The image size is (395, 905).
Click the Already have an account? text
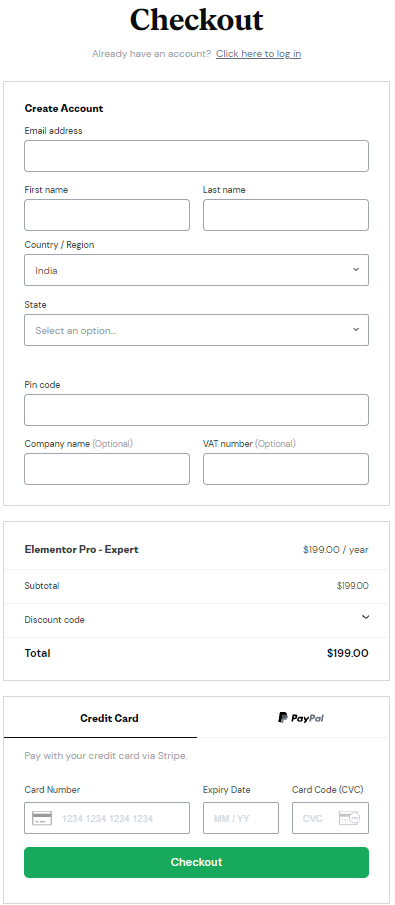151,54
